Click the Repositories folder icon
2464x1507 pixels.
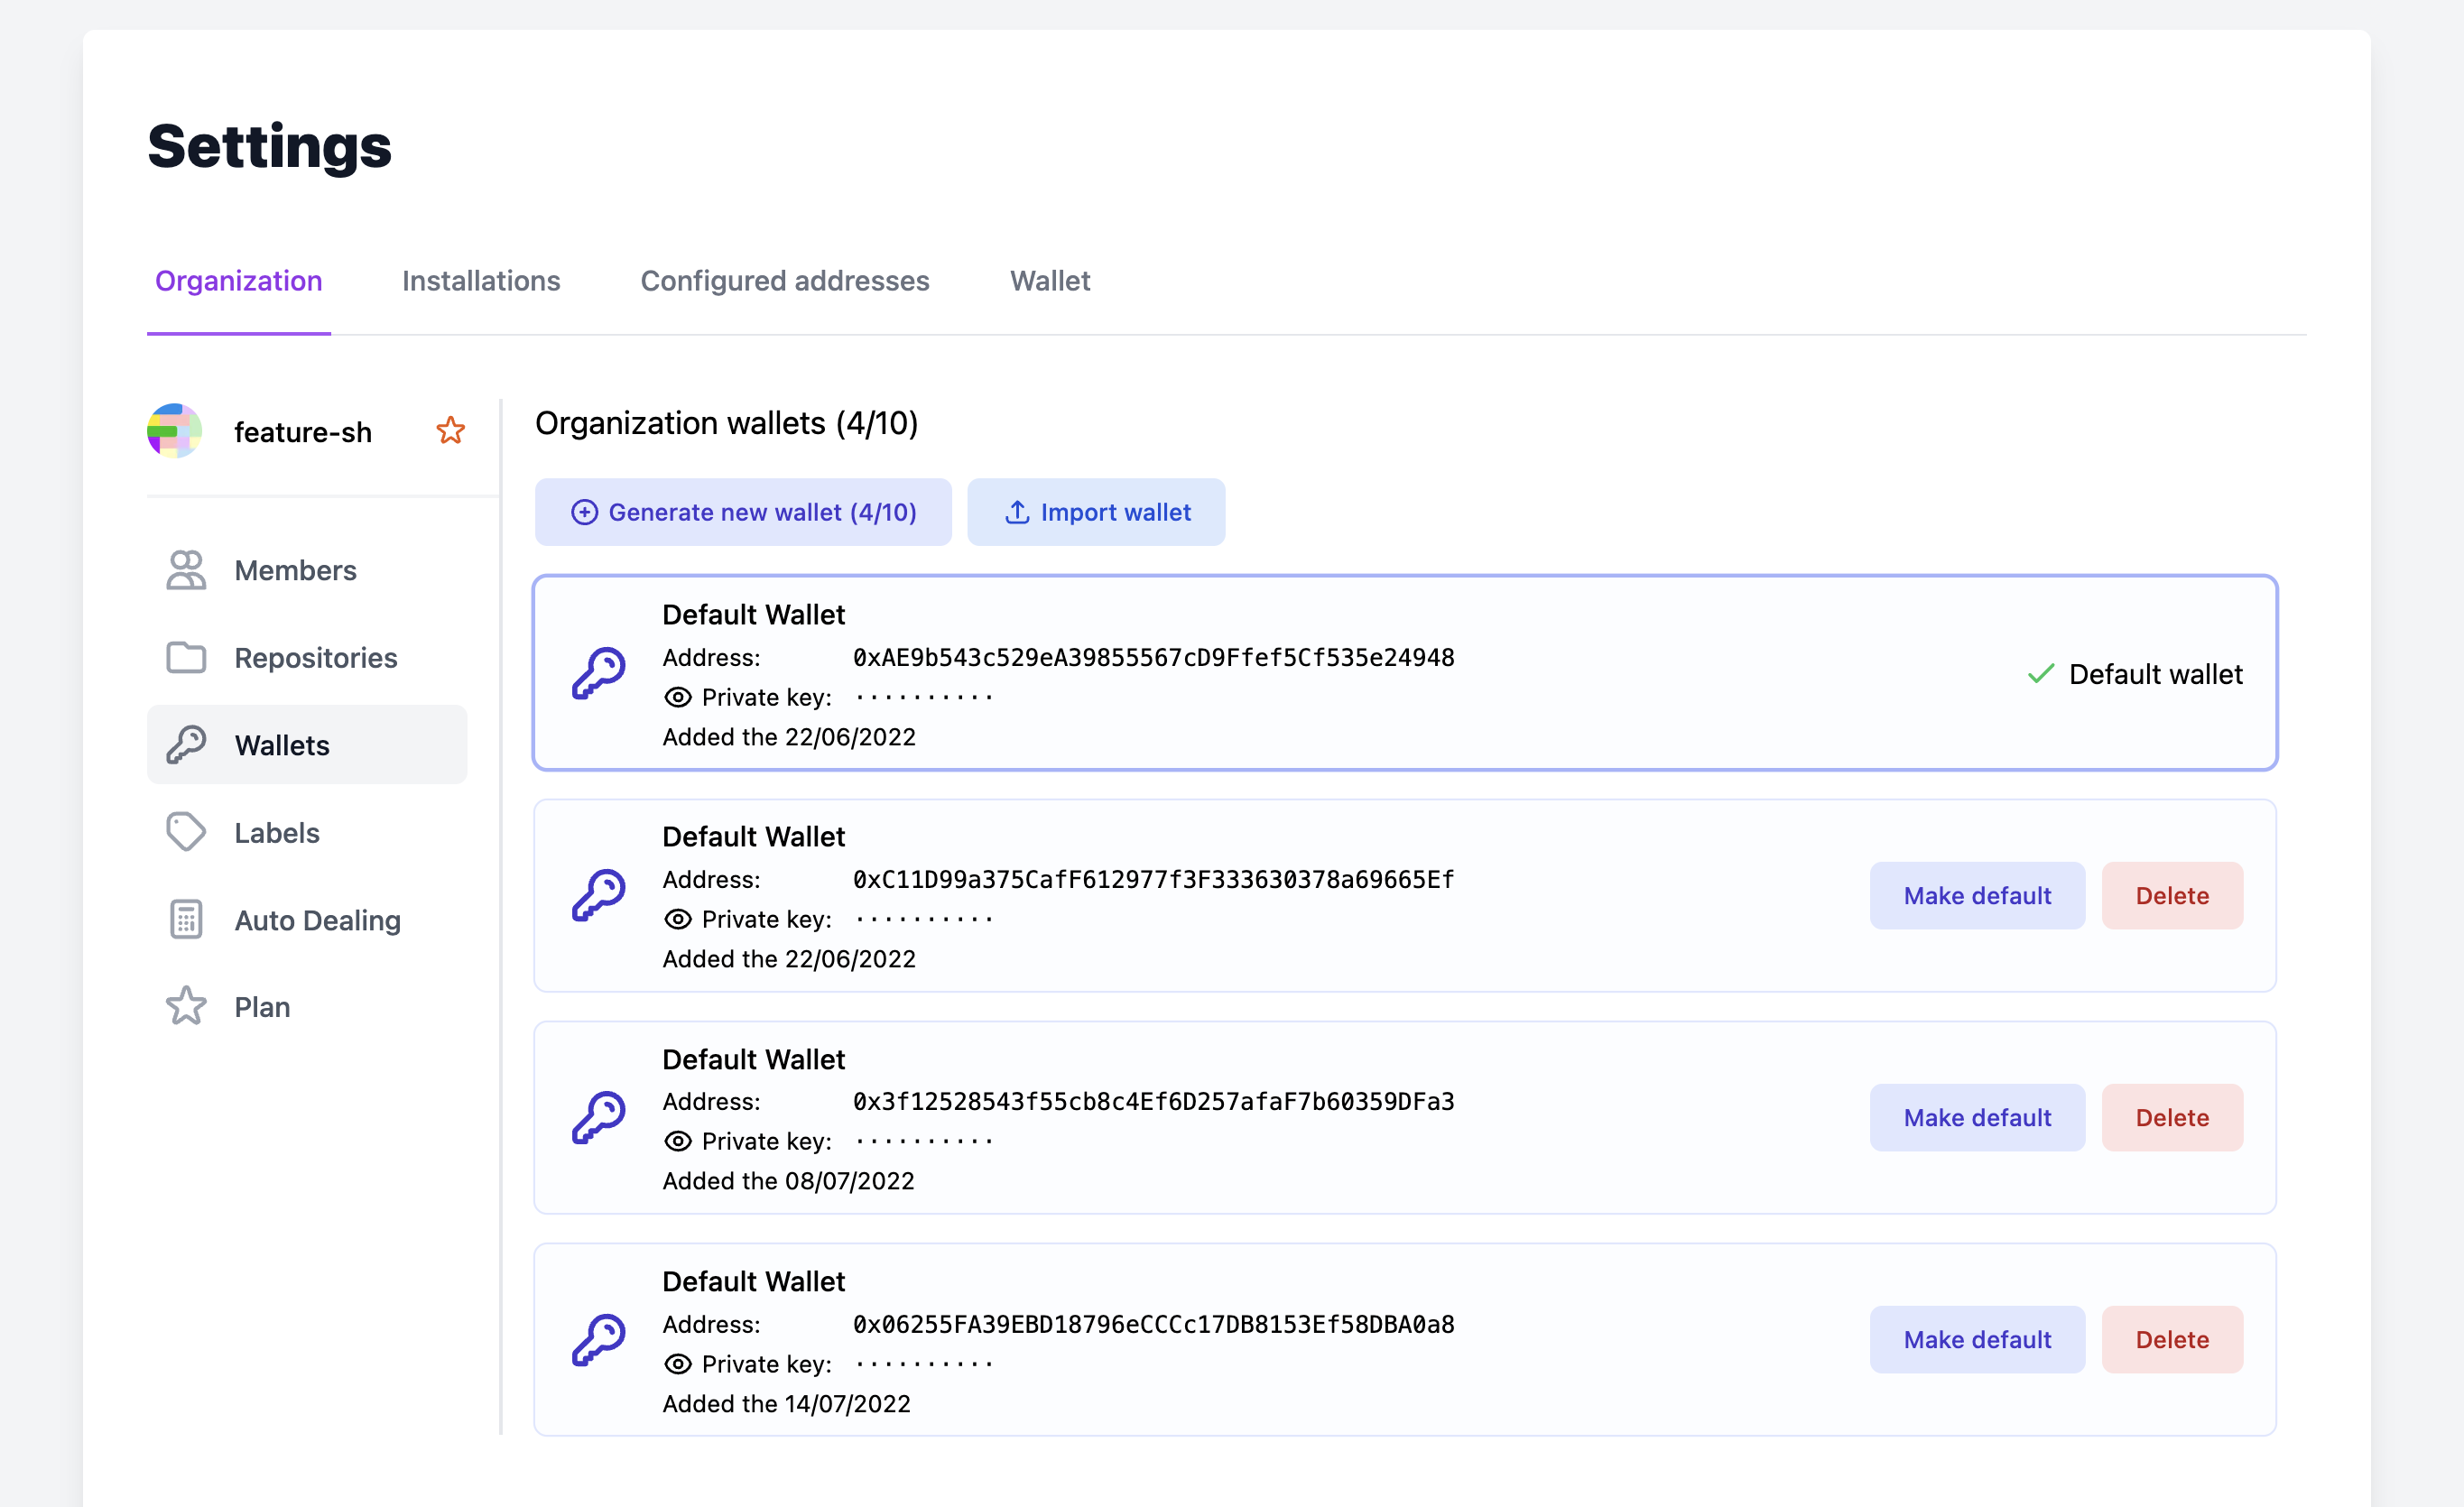coord(186,657)
